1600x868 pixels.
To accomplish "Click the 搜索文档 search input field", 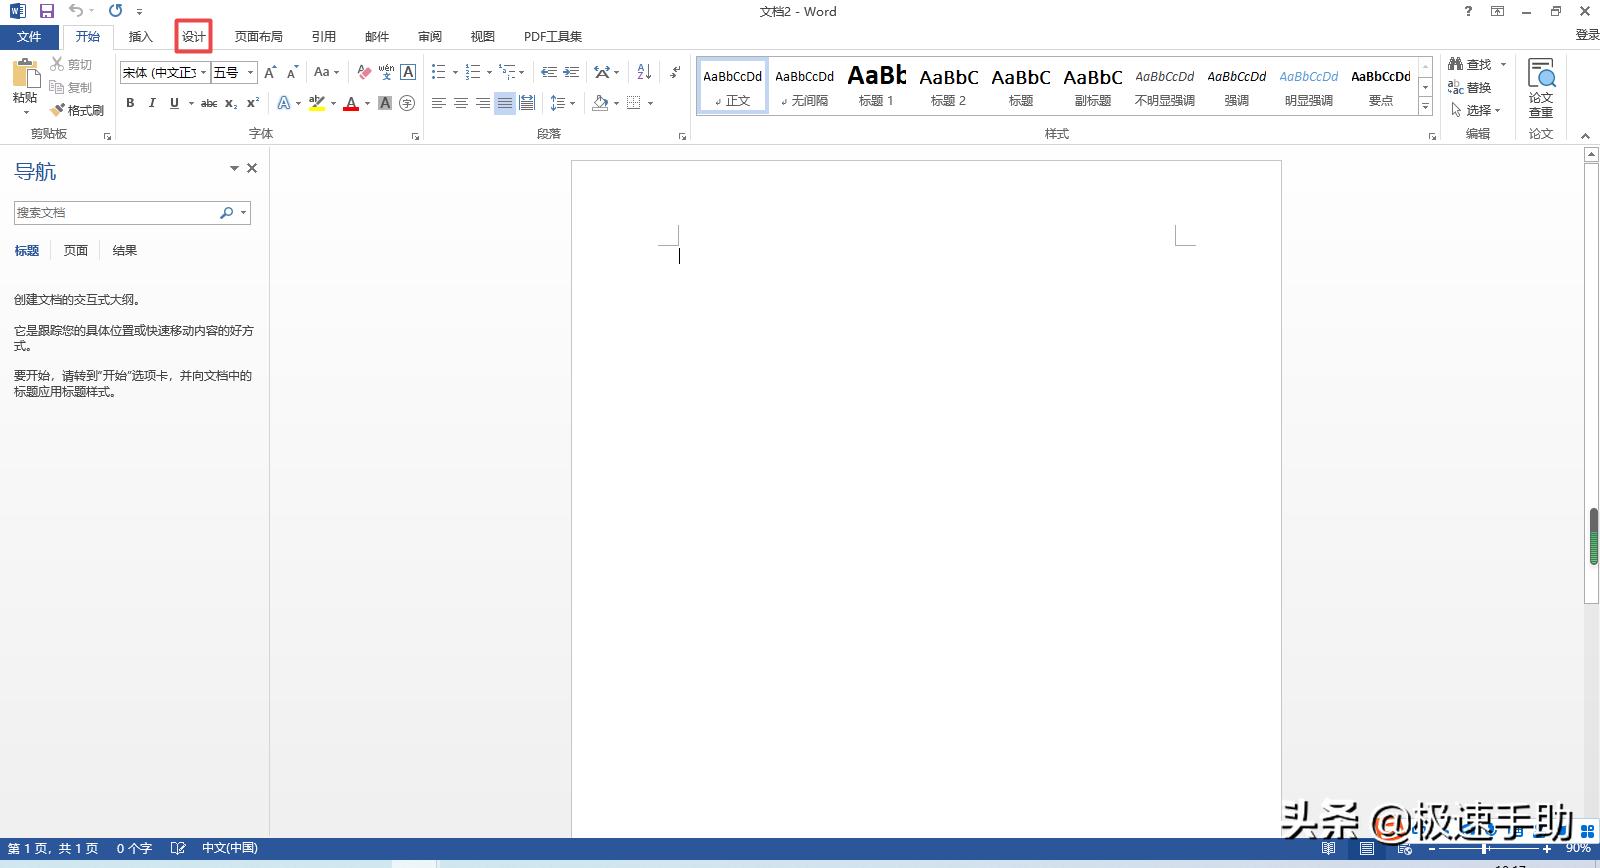I will pyautogui.click(x=115, y=213).
